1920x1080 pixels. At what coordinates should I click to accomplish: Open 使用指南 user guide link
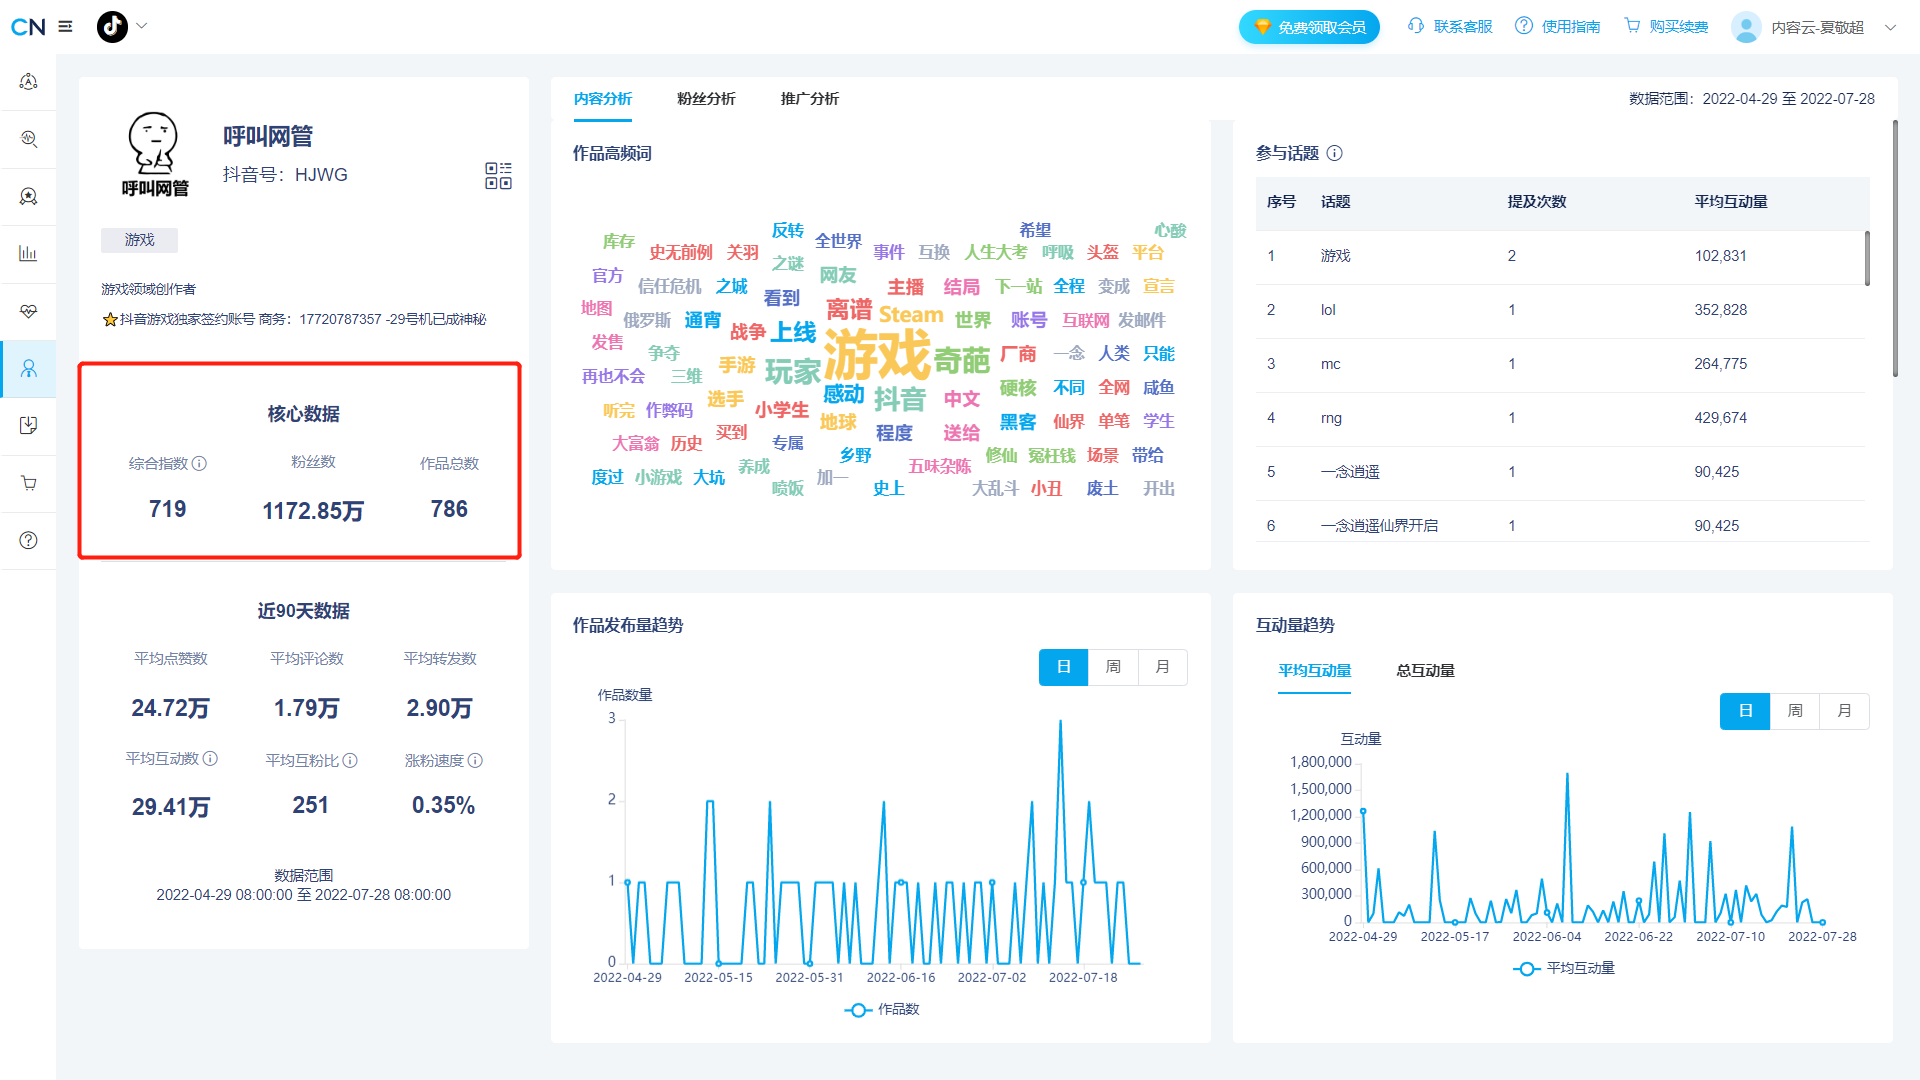tap(1571, 27)
